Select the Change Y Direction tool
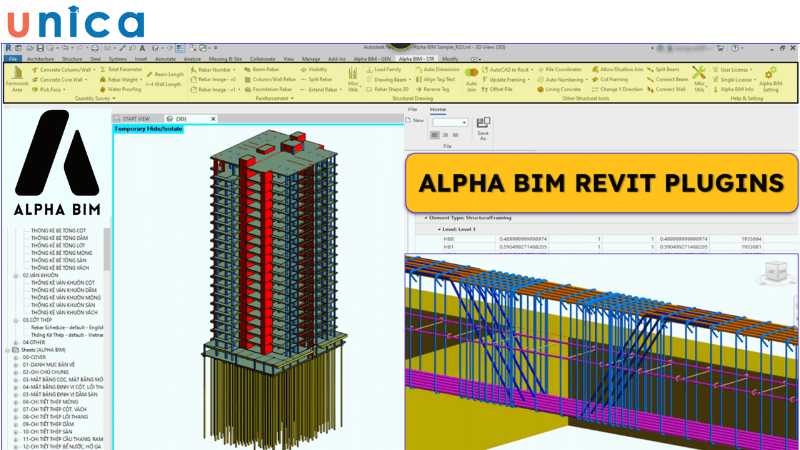 tap(617, 89)
